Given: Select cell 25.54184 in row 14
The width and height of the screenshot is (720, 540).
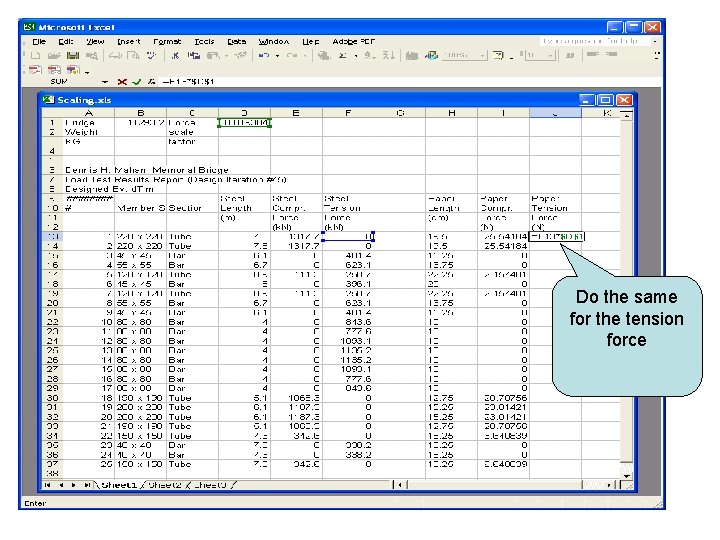Looking at the screenshot, I should point(503,246).
